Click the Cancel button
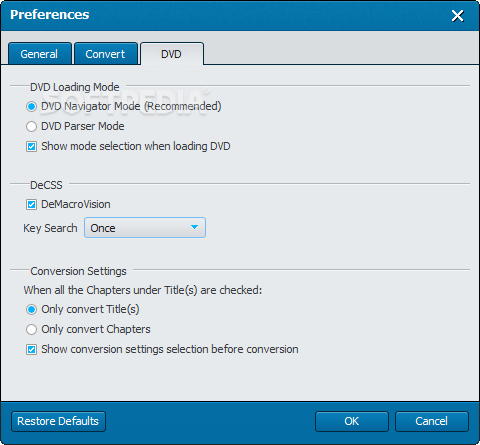This screenshot has width=480, height=445. (x=432, y=421)
